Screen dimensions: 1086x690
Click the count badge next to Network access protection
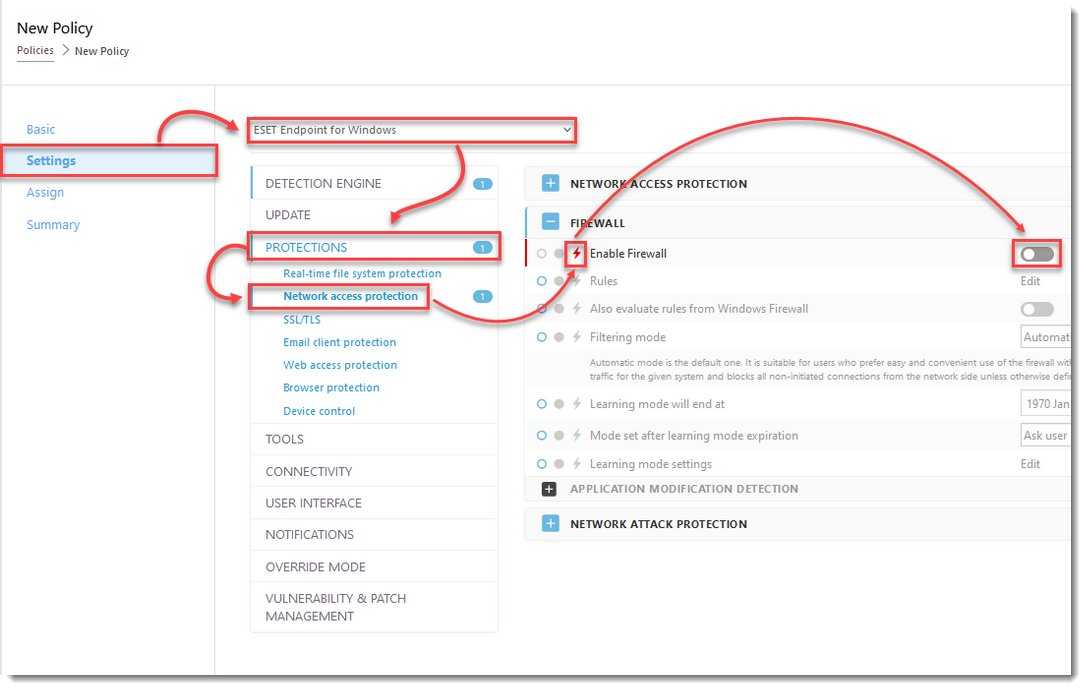tap(482, 297)
